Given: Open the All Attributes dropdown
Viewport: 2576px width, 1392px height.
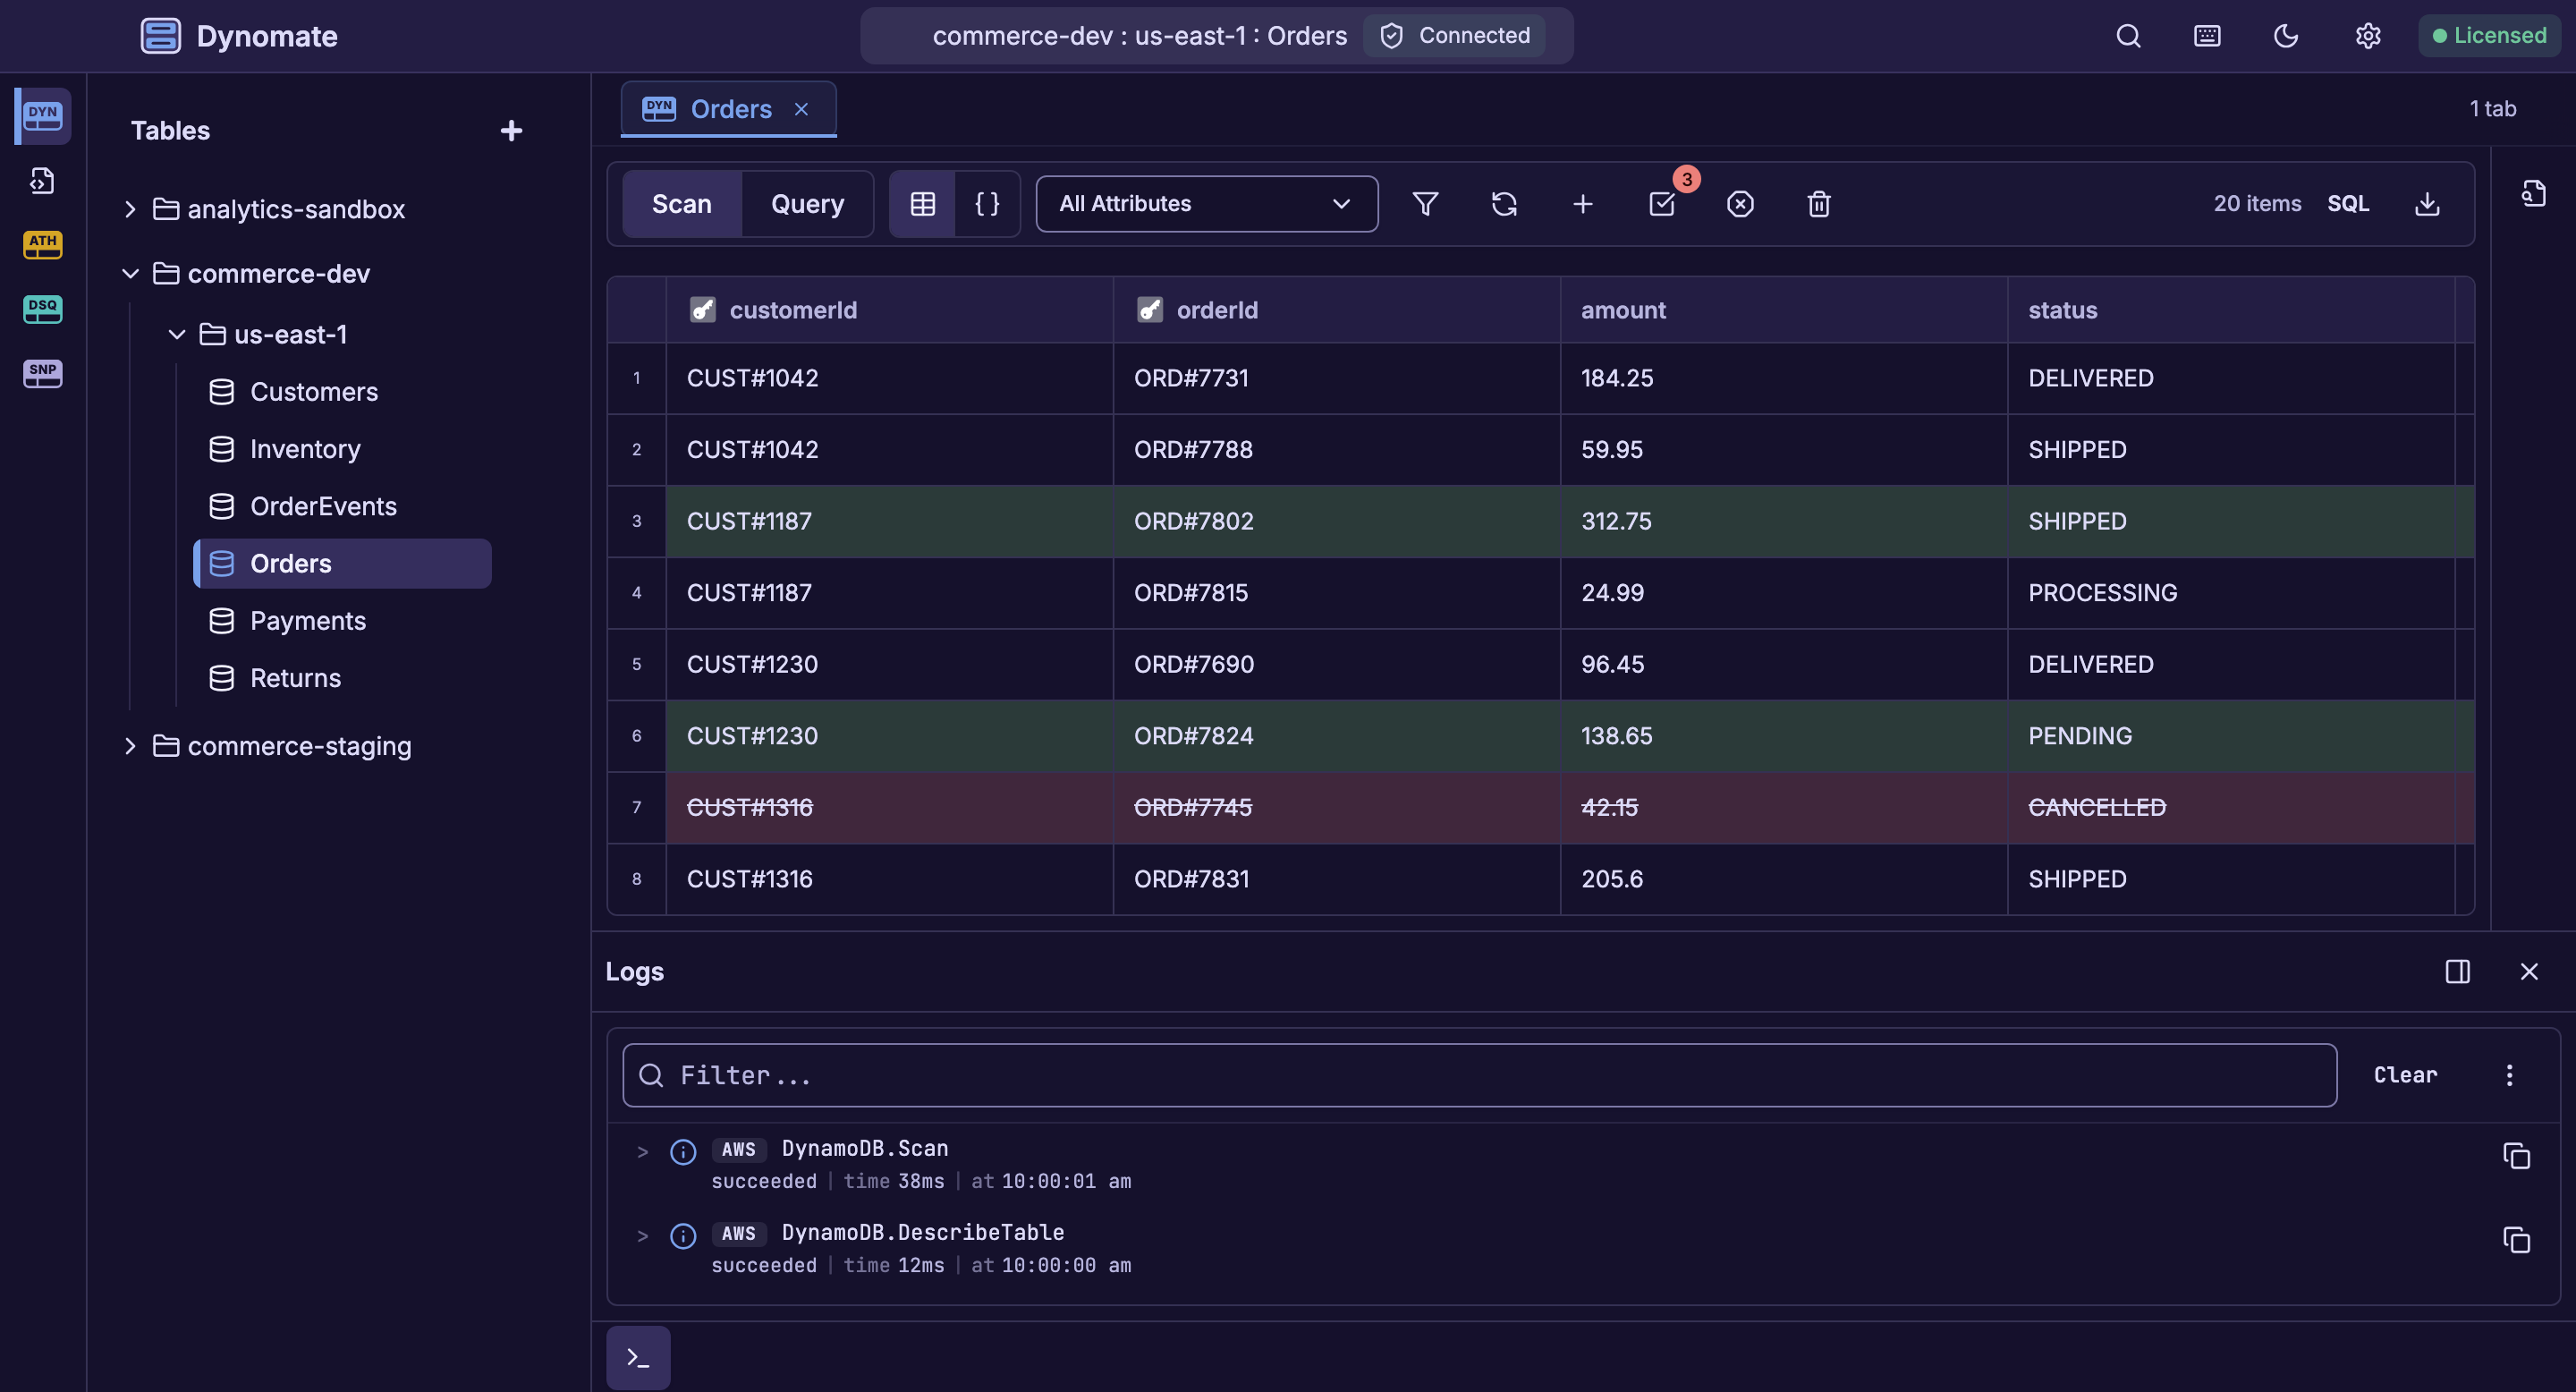Looking at the screenshot, I should click(x=1206, y=204).
